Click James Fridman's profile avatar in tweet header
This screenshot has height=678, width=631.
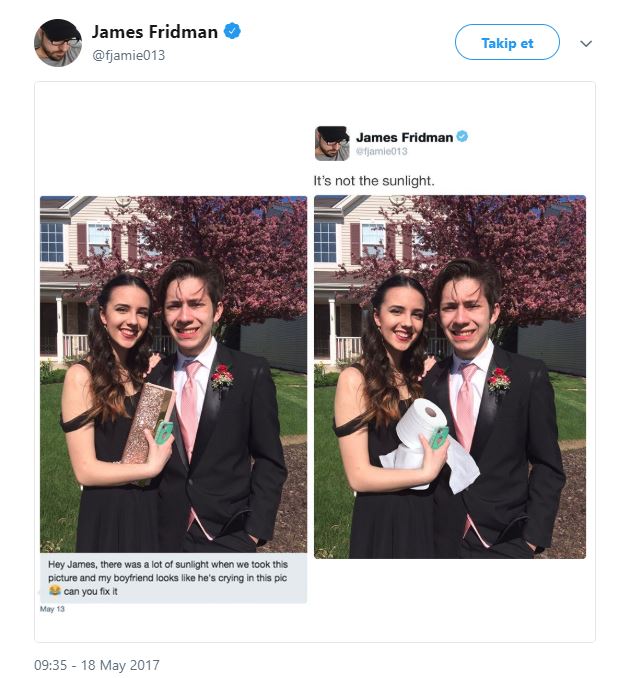point(58,42)
